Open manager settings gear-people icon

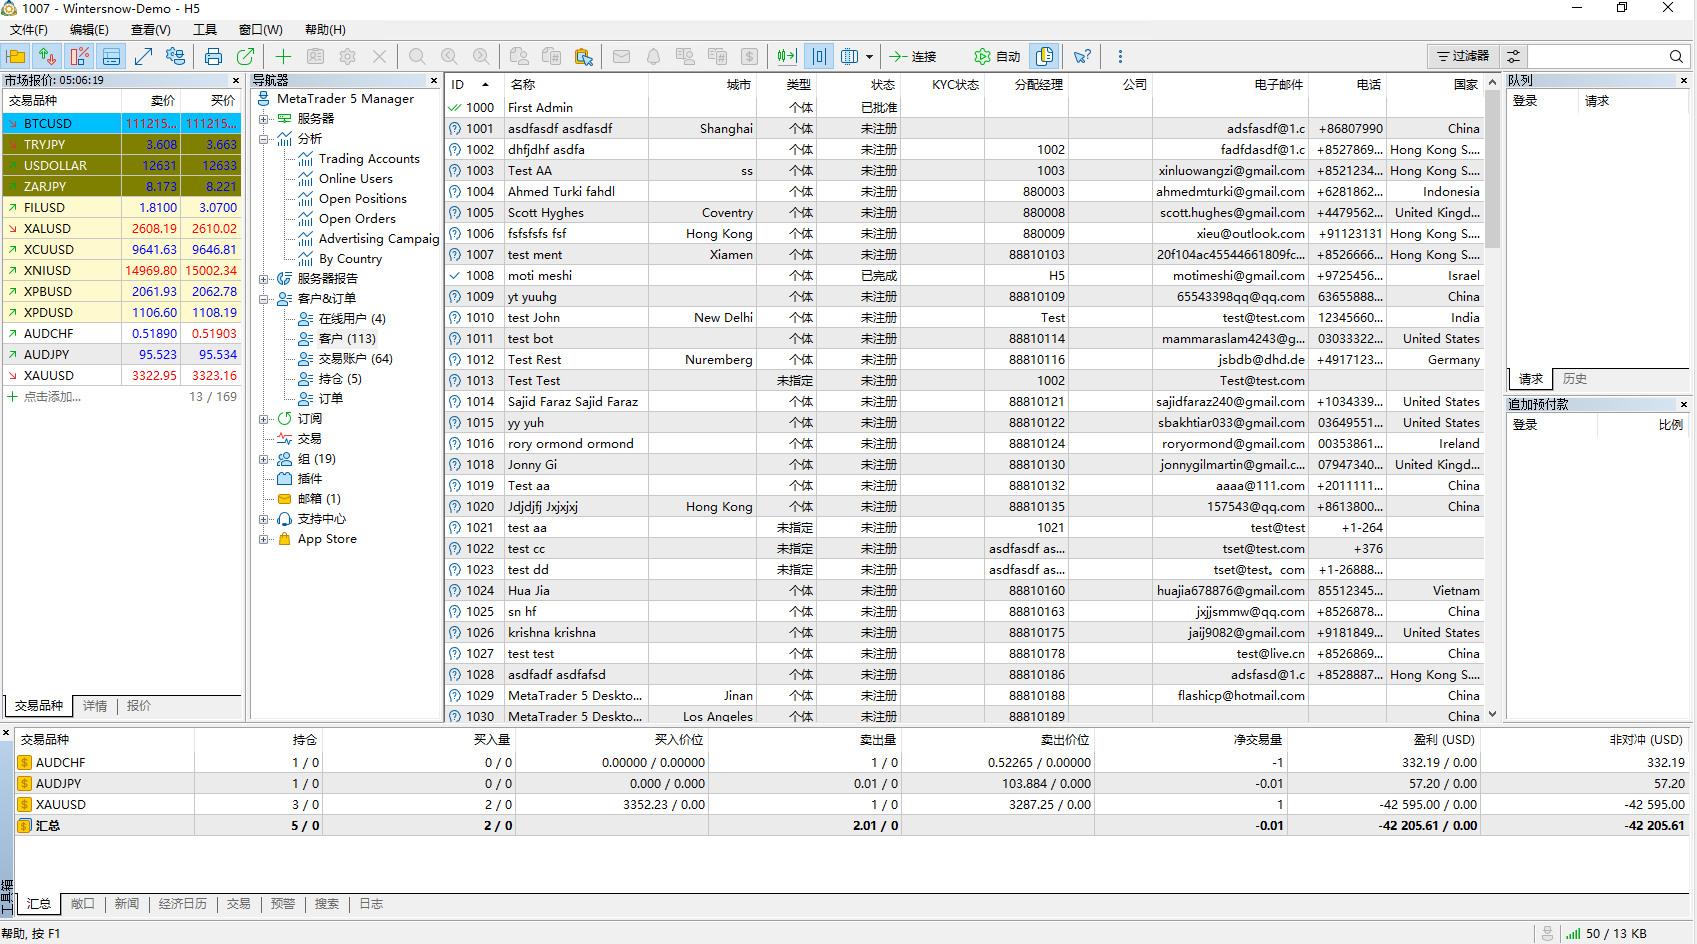click(175, 56)
